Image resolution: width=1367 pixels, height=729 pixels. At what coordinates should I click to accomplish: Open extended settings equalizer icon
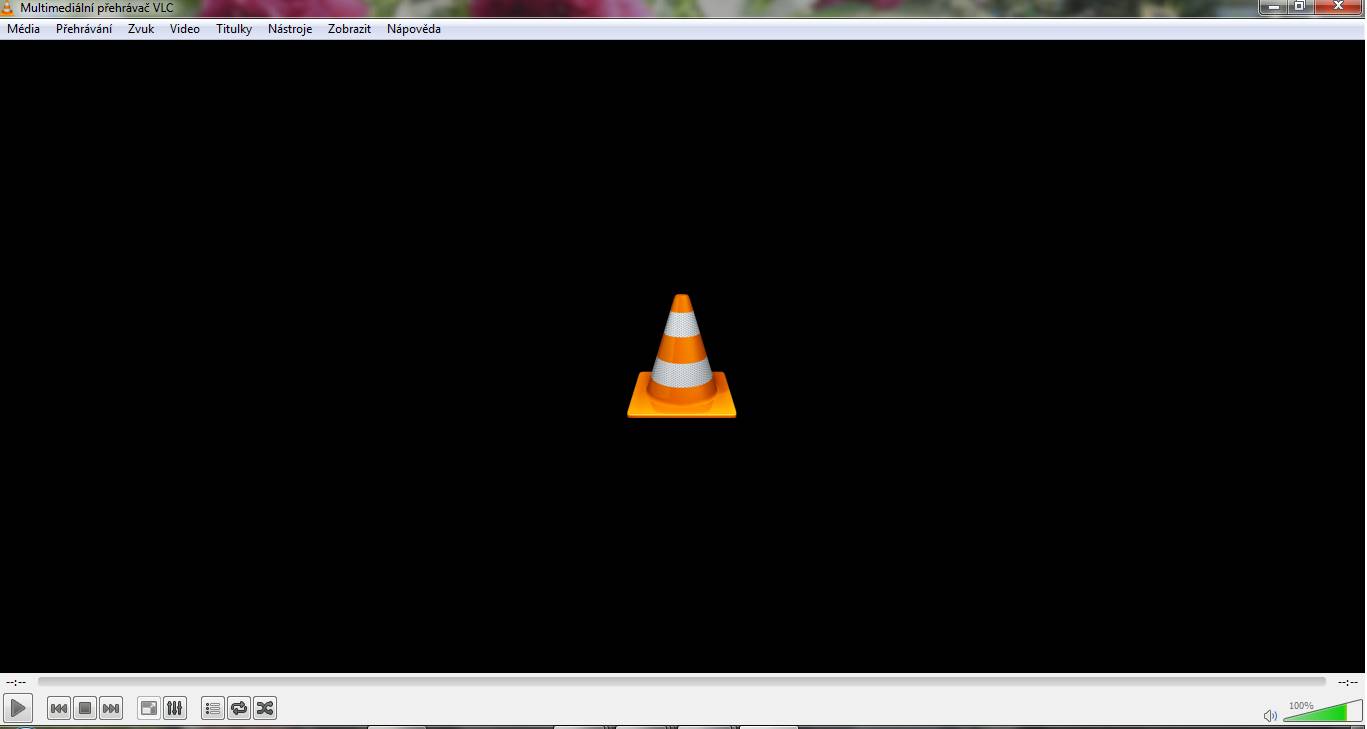[175, 708]
